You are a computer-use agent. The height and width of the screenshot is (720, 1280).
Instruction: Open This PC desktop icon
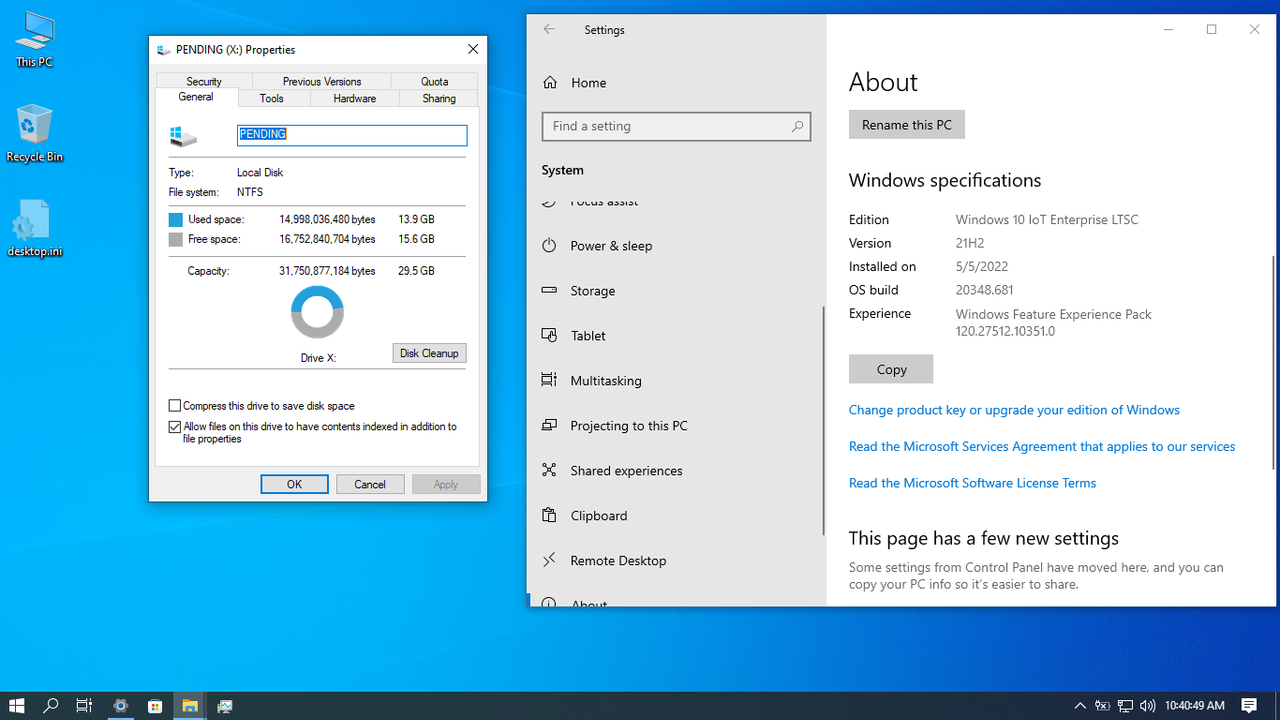click(x=34, y=40)
